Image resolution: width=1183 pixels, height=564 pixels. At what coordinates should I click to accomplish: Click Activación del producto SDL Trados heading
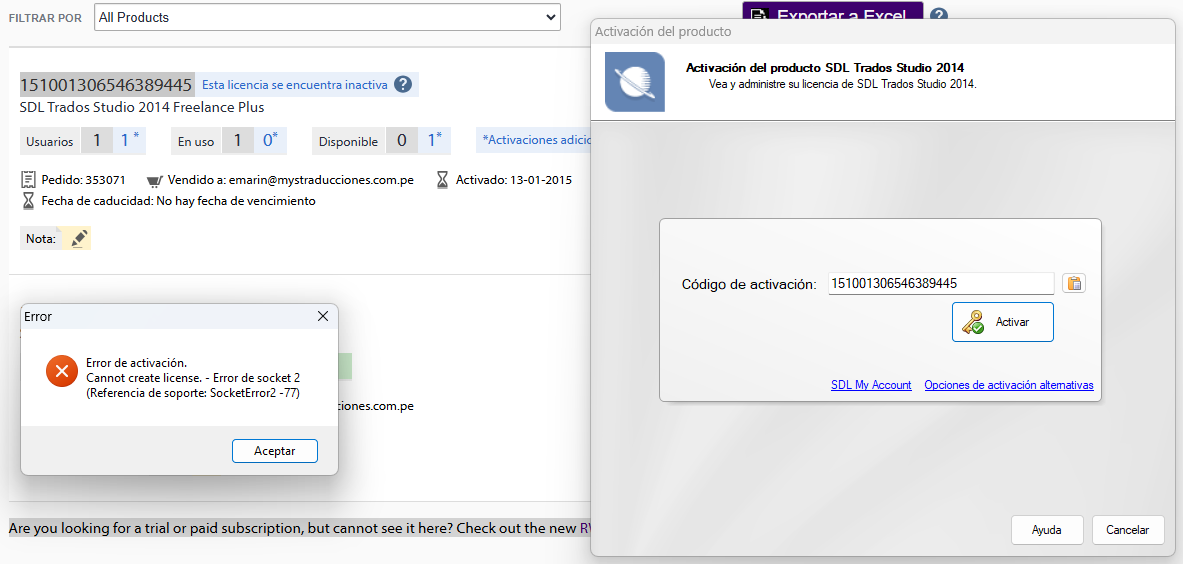click(x=825, y=68)
